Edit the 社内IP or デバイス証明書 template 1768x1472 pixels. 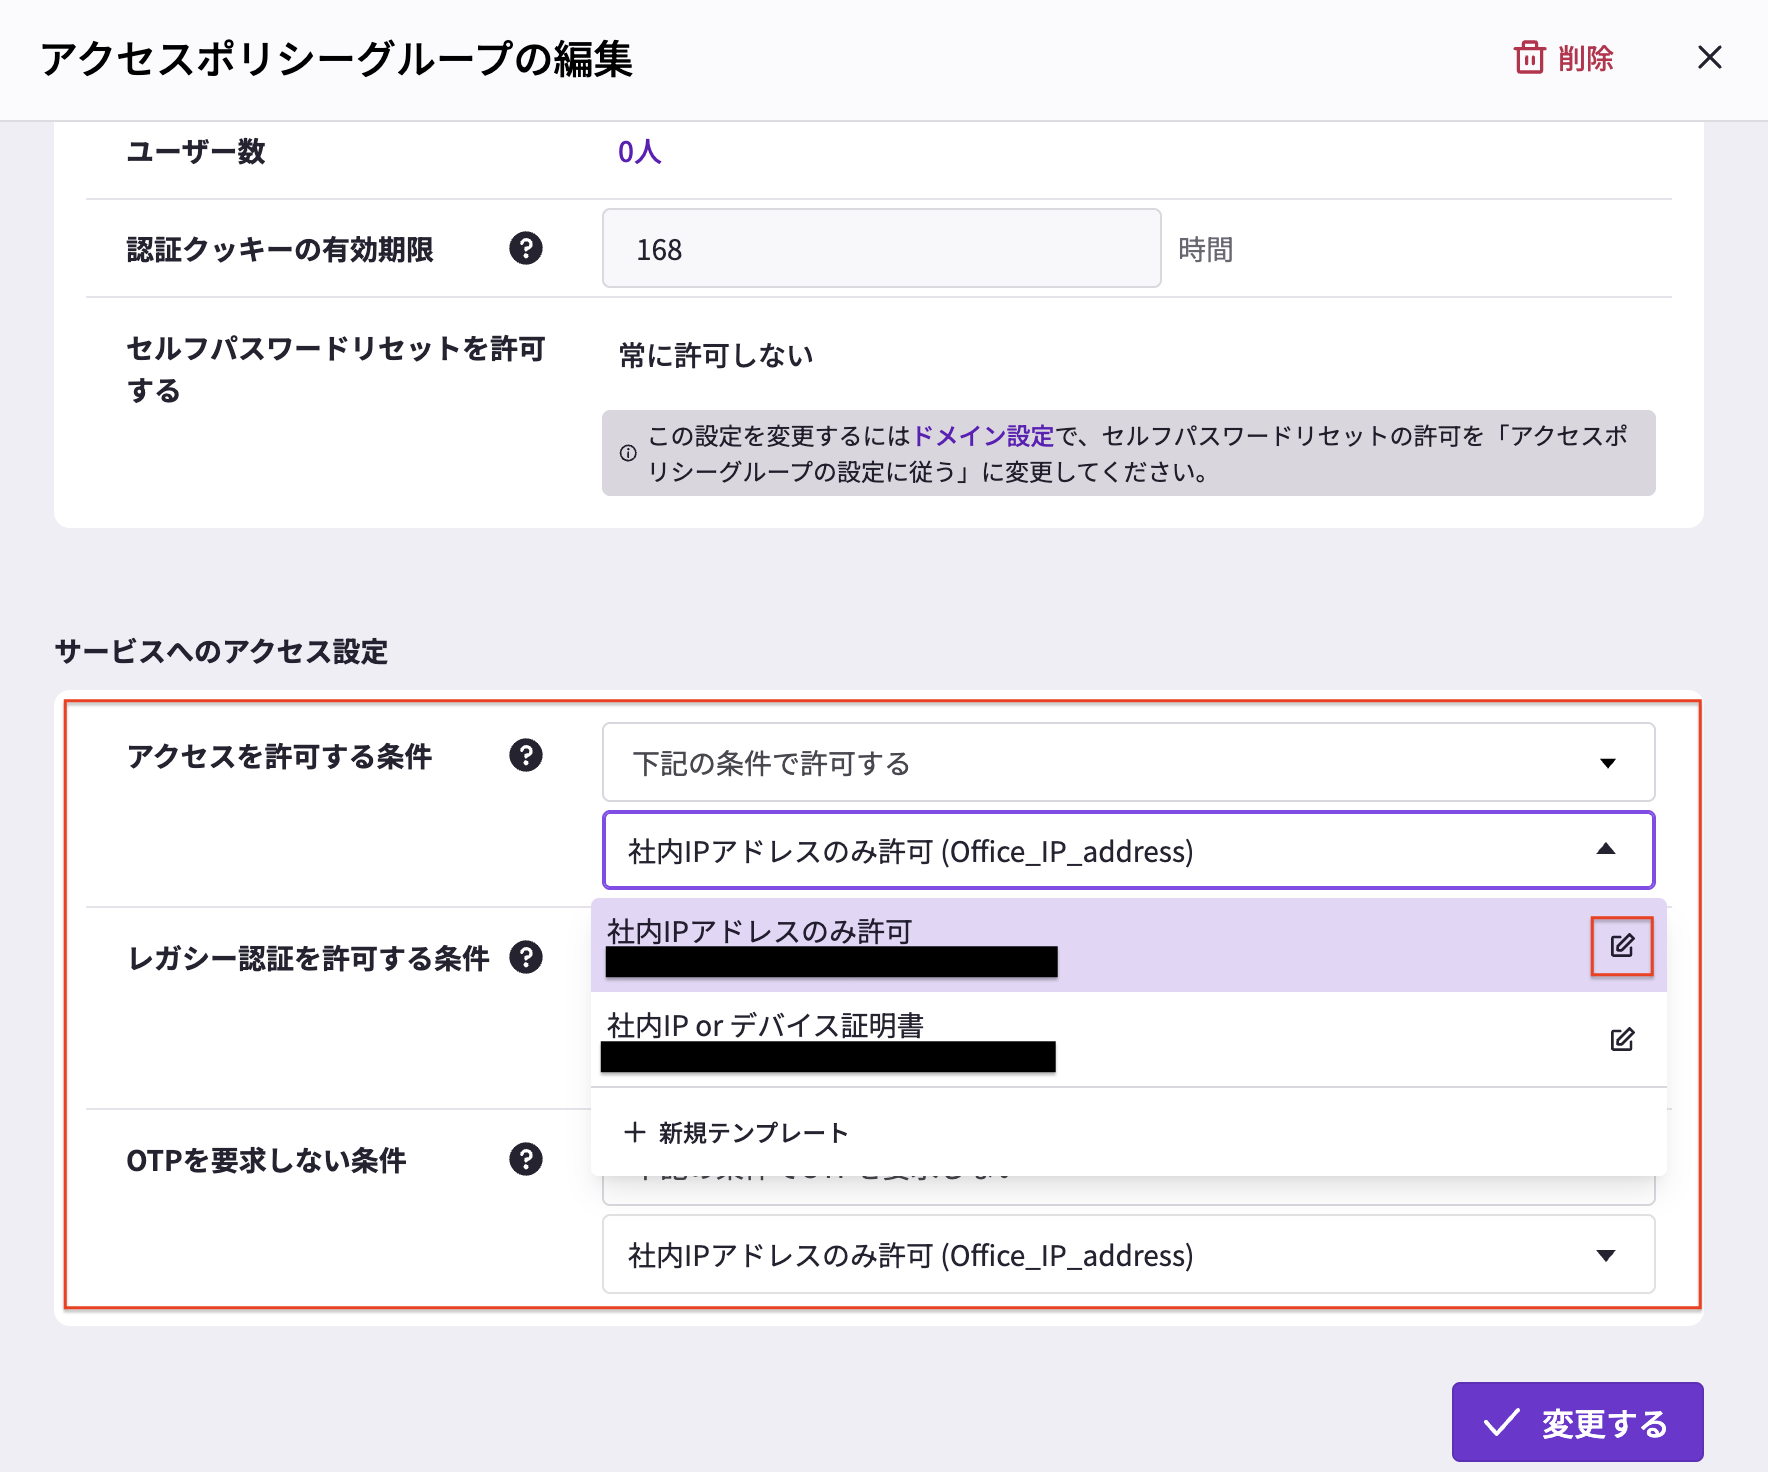[1621, 1040]
